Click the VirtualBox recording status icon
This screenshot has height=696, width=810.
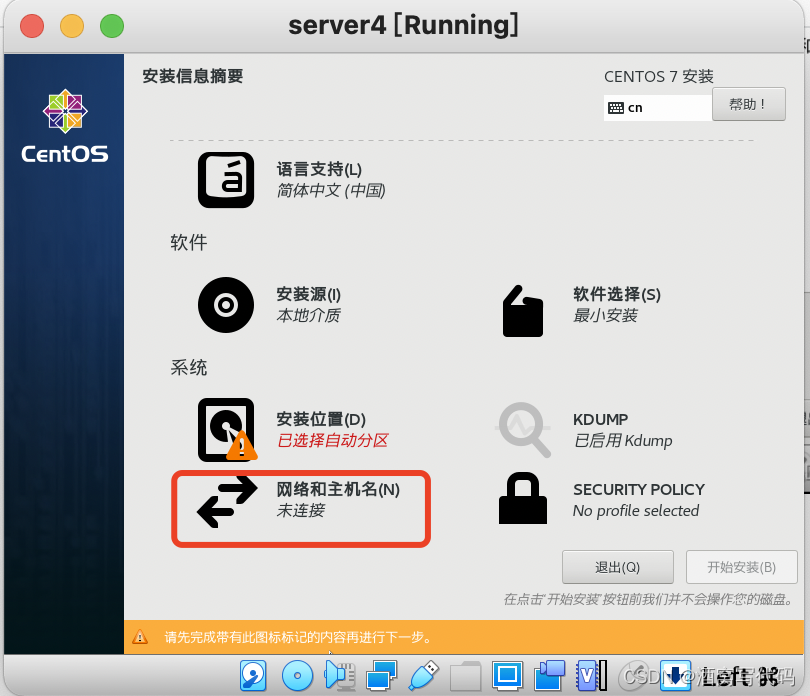click(x=549, y=675)
